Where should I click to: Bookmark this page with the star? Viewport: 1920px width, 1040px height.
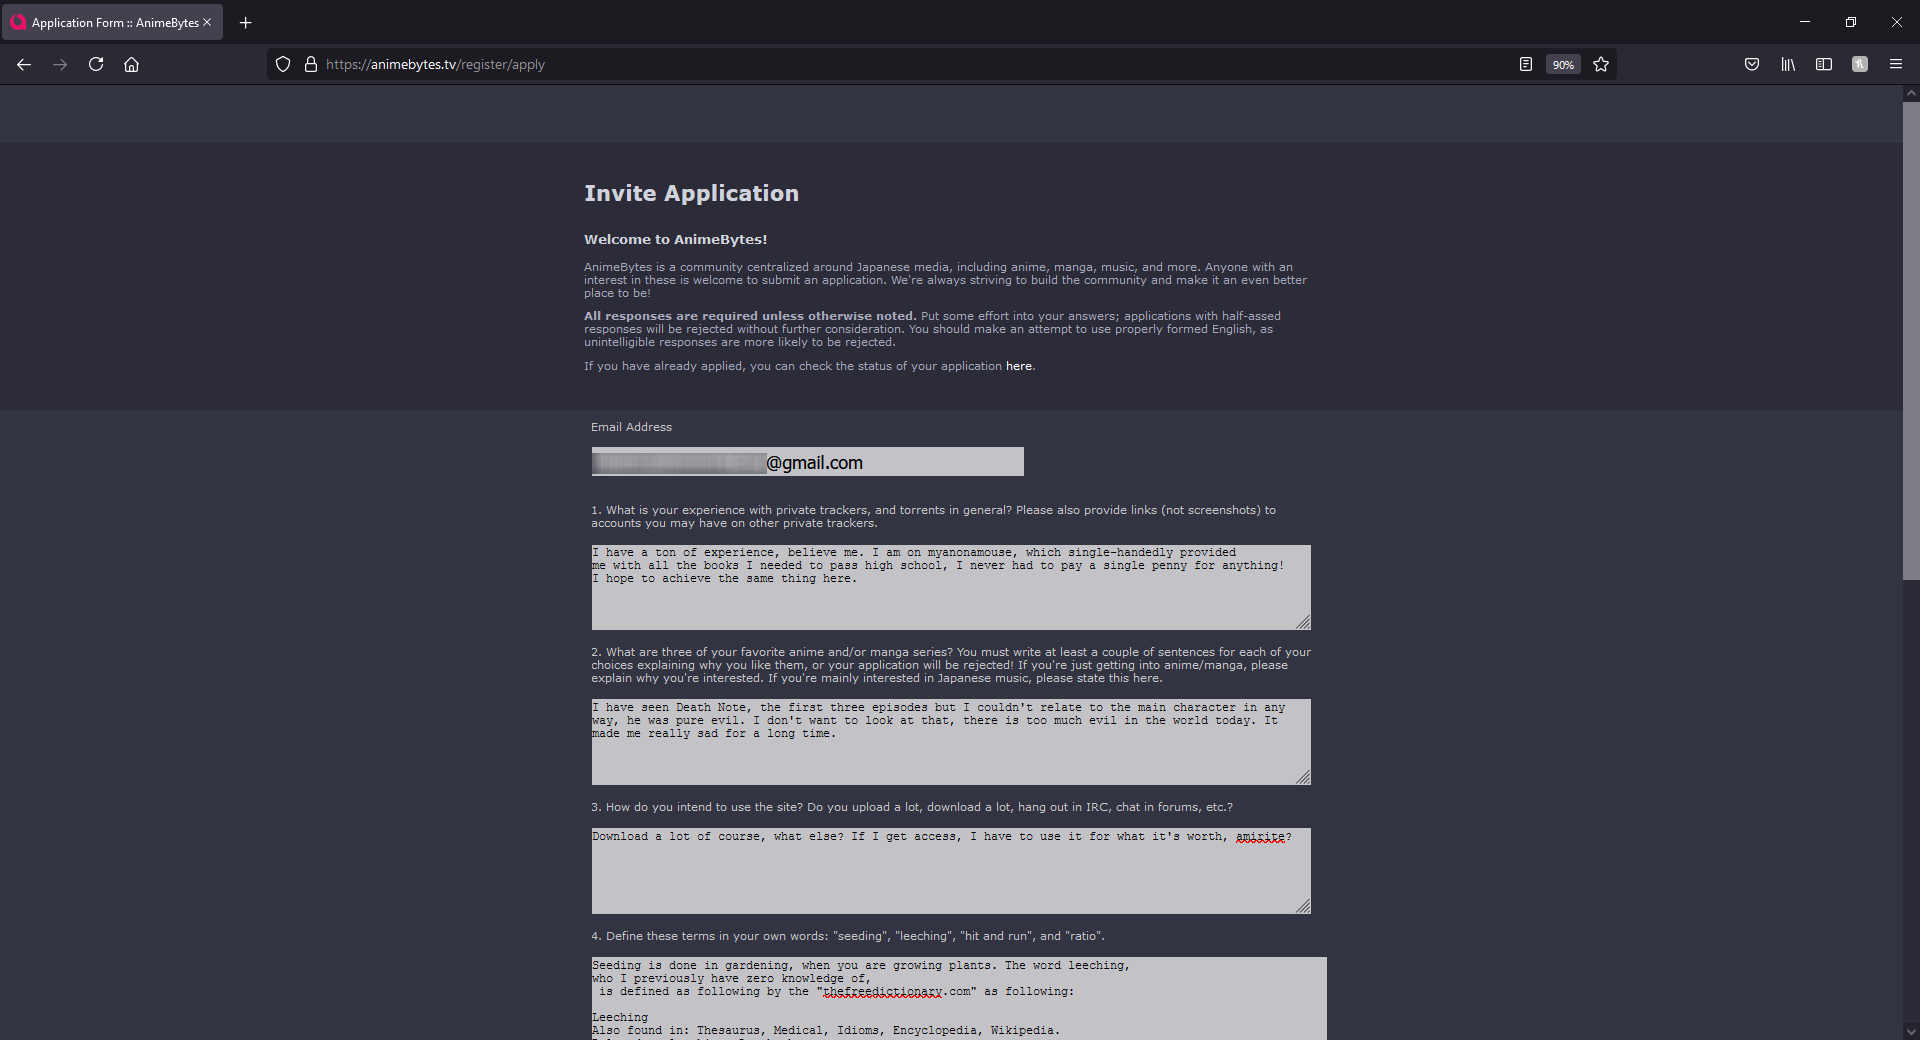[x=1601, y=64]
